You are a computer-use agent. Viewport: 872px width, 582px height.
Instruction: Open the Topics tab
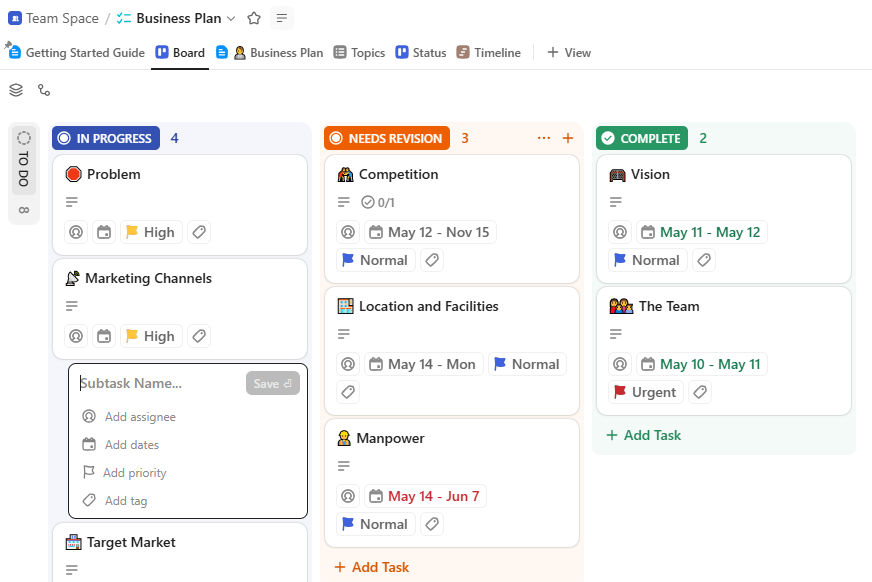tap(359, 52)
